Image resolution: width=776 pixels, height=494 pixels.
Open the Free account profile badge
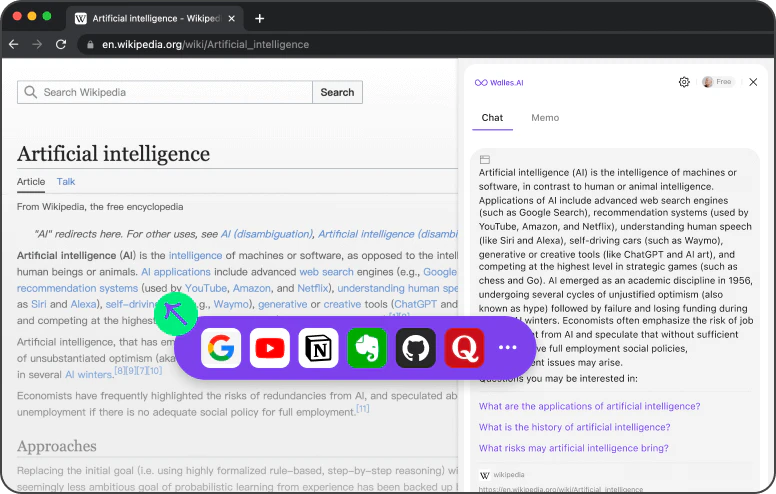(x=717, y=82)
